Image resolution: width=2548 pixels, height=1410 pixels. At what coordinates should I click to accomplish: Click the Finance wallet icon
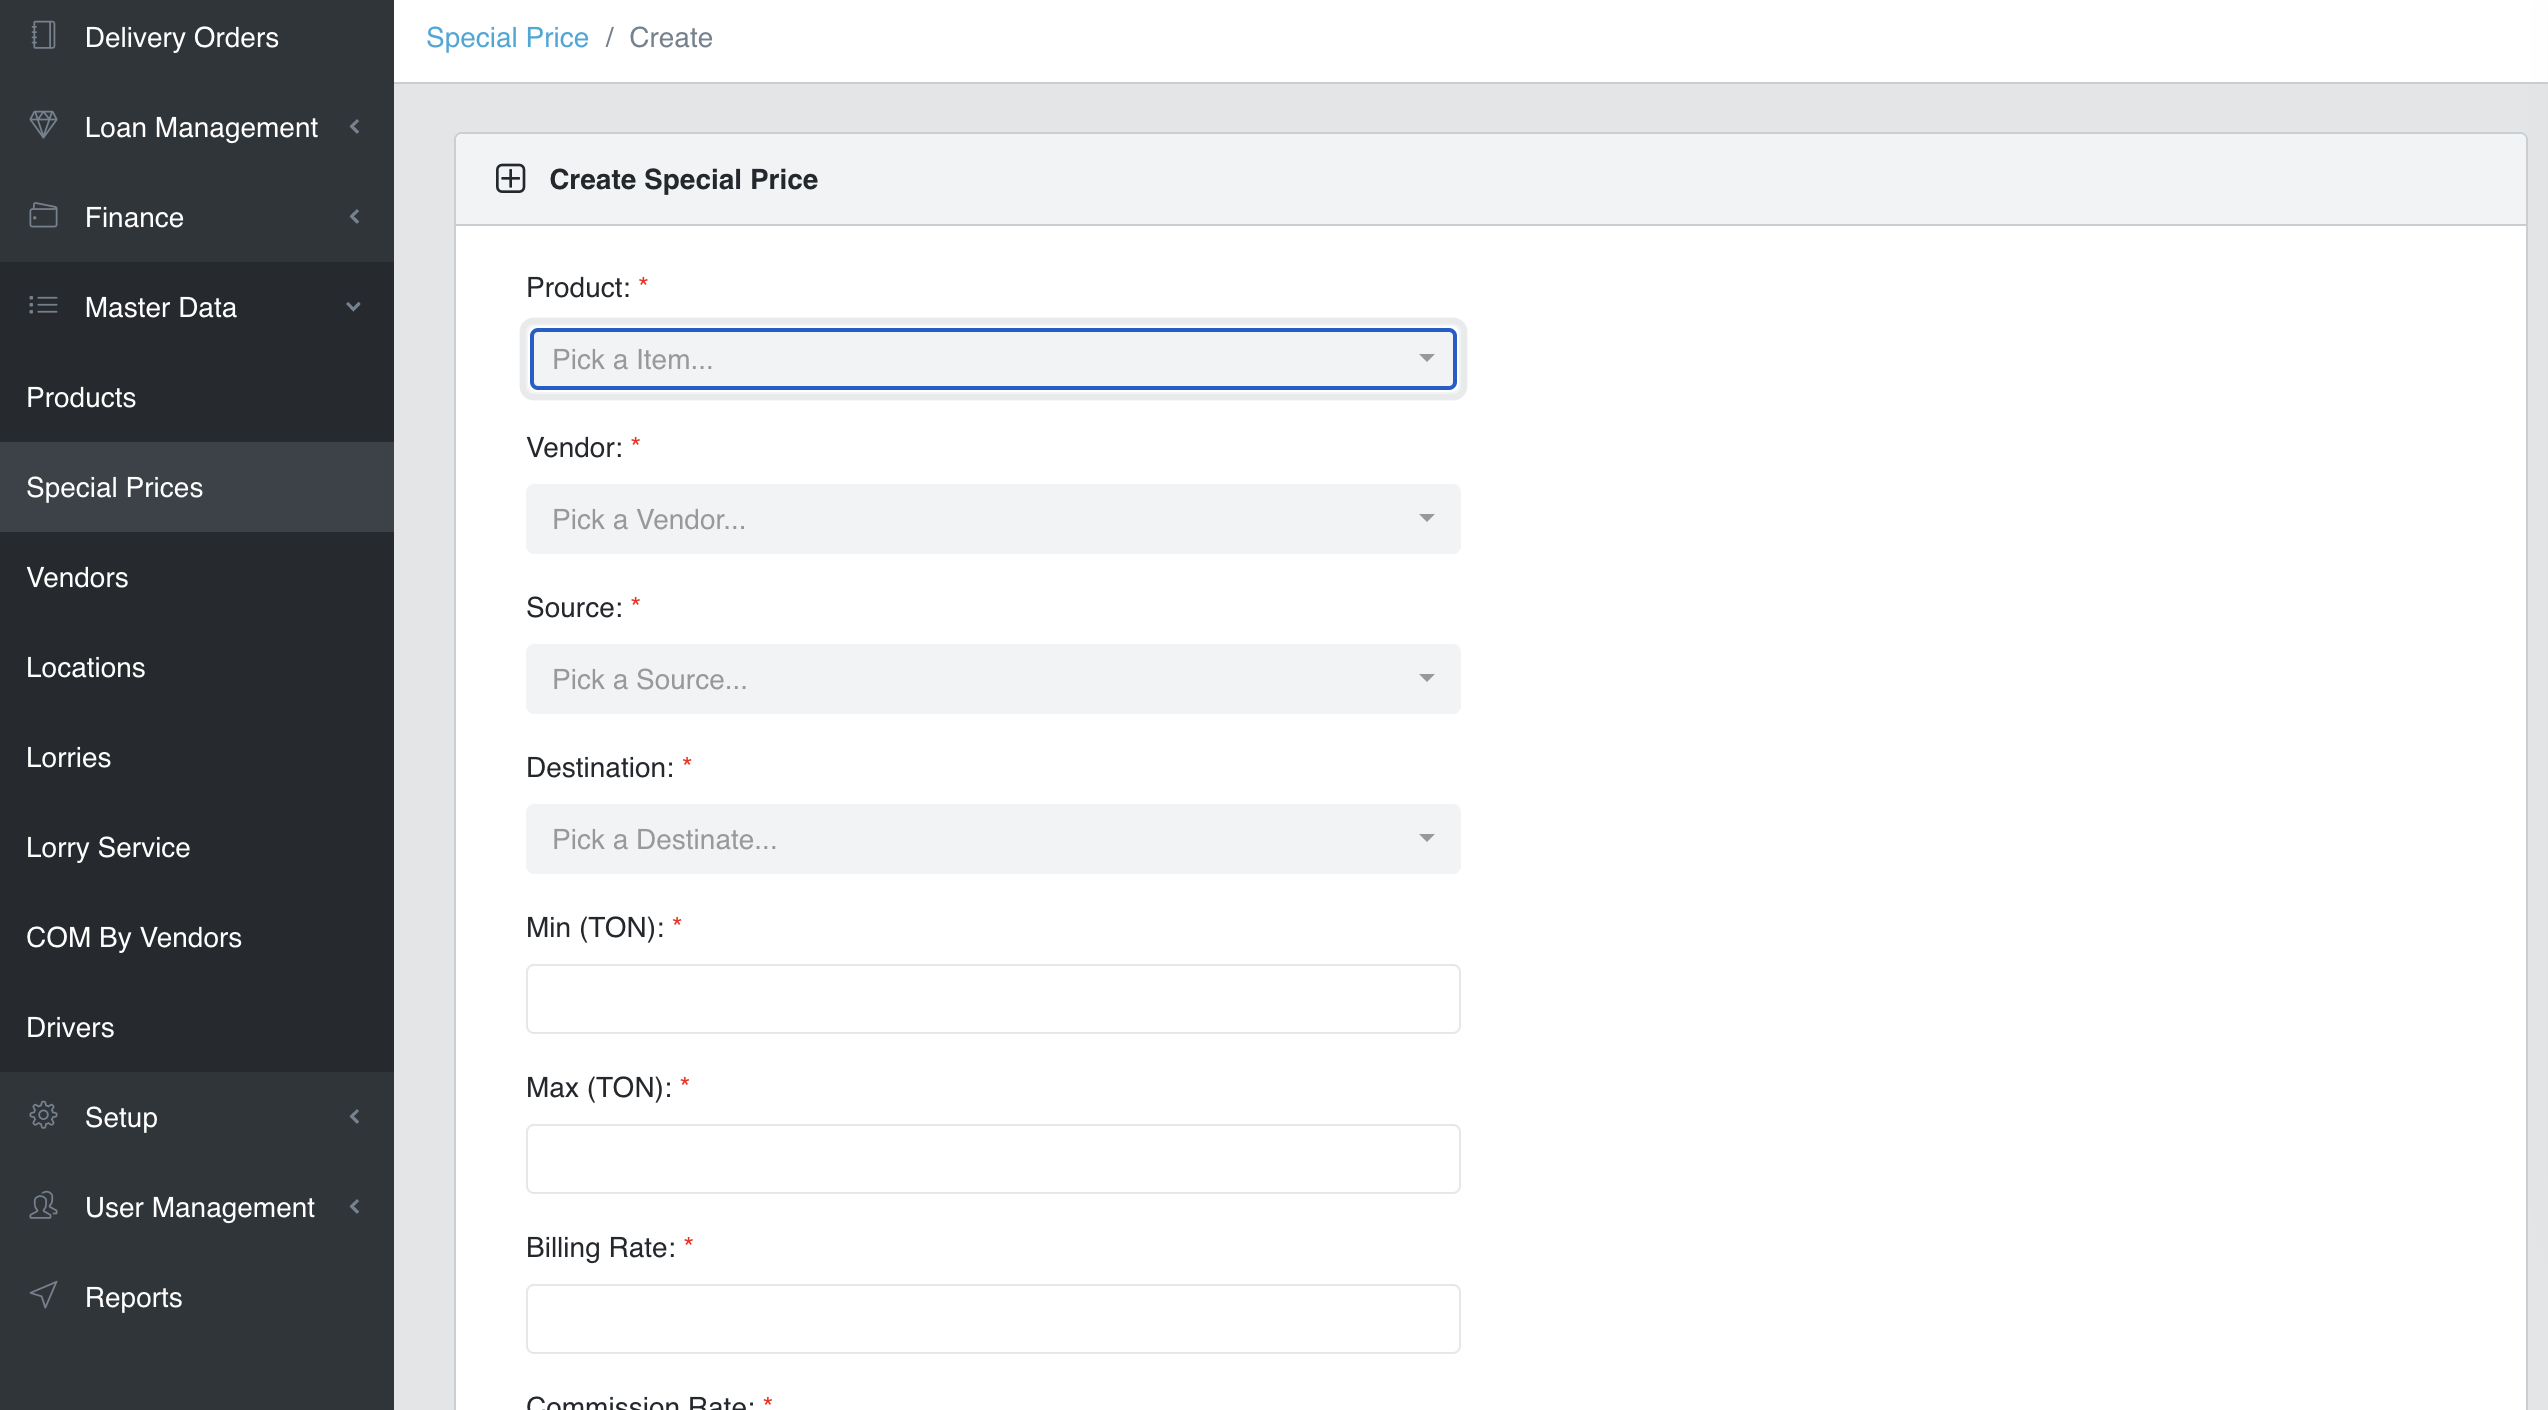tap(43, 216)
